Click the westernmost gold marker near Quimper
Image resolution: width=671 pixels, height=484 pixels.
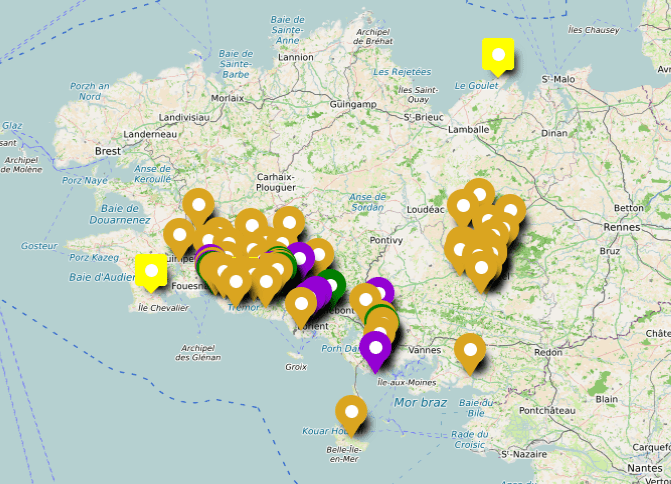(179, 236)
